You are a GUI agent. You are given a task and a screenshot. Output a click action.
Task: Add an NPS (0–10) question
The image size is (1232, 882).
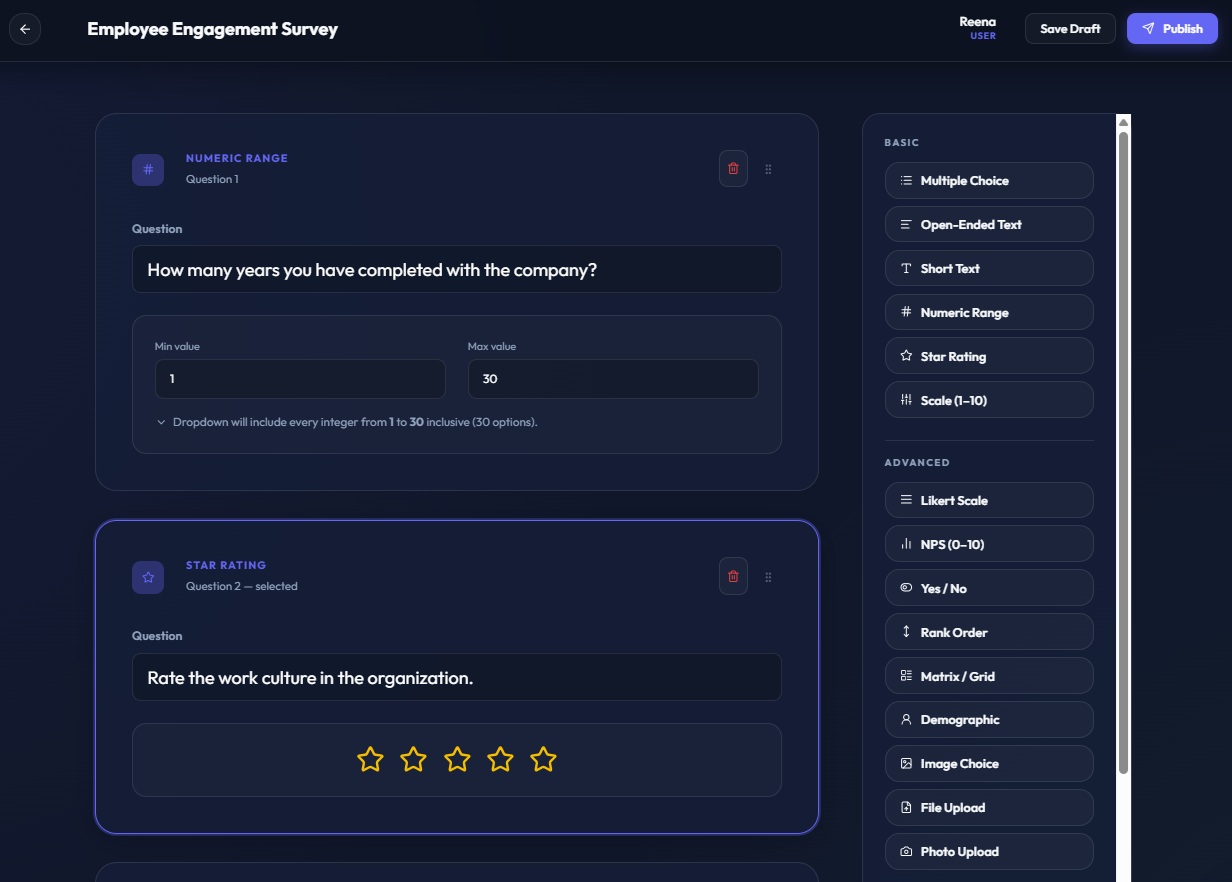989,544
